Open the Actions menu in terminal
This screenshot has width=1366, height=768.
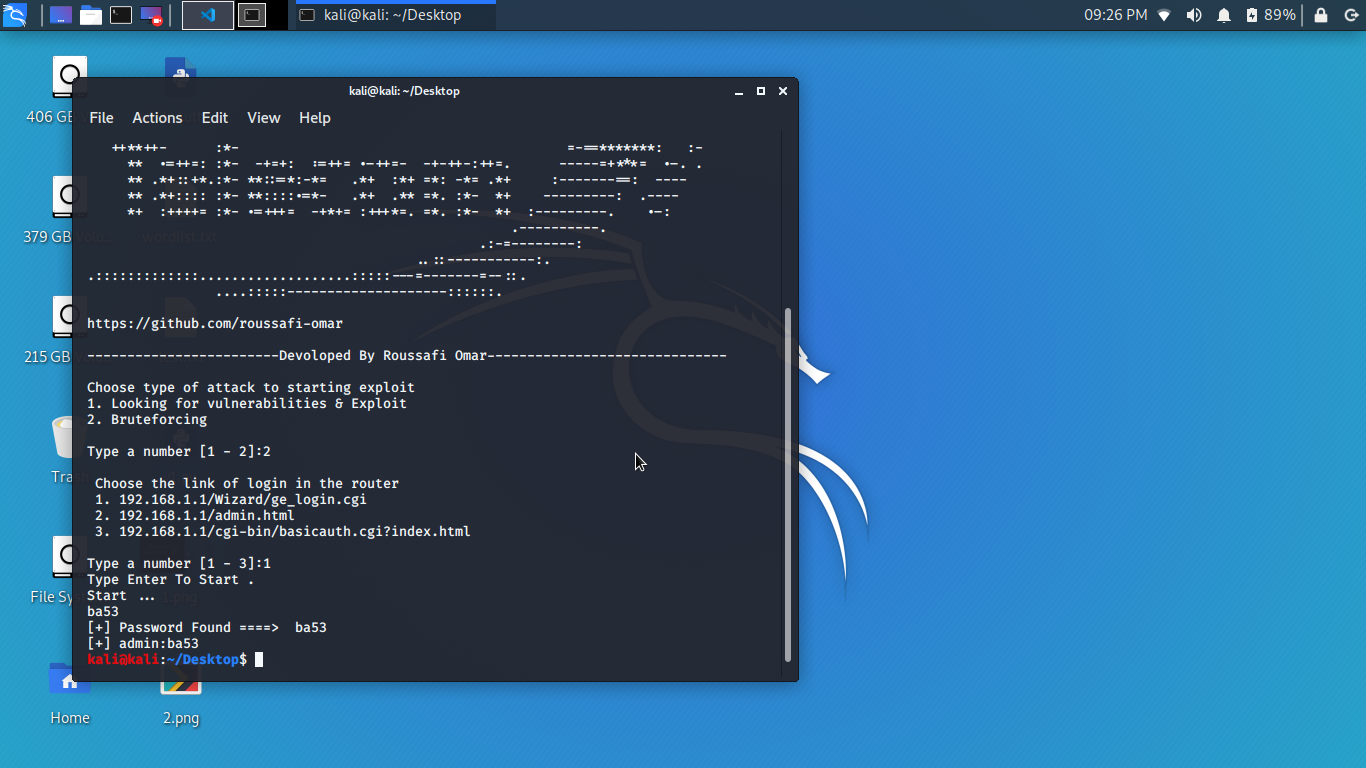pyautogui.click(x=157, y=118)
